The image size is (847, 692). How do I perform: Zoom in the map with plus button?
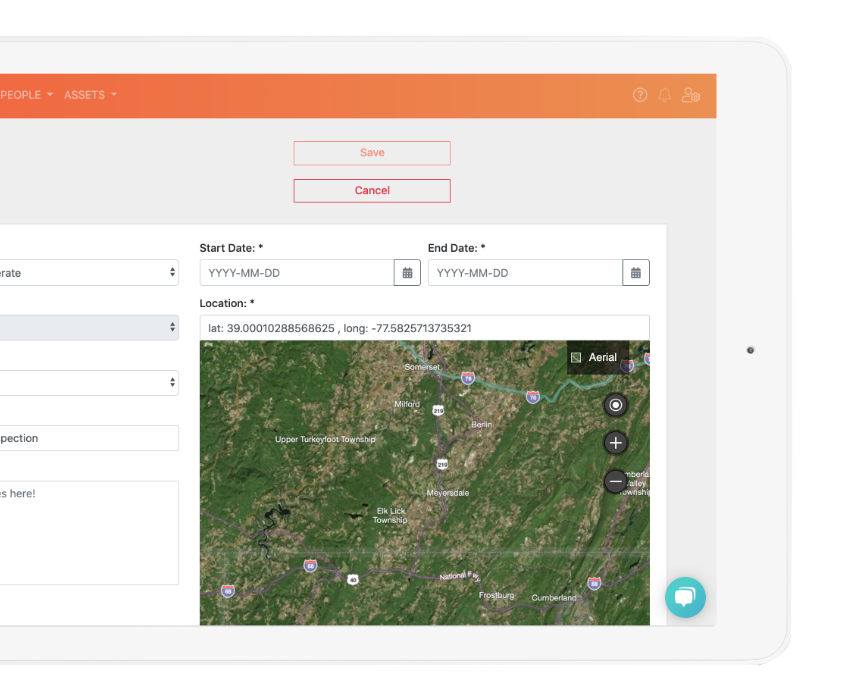pyautogui.click(x=615, y=443)
